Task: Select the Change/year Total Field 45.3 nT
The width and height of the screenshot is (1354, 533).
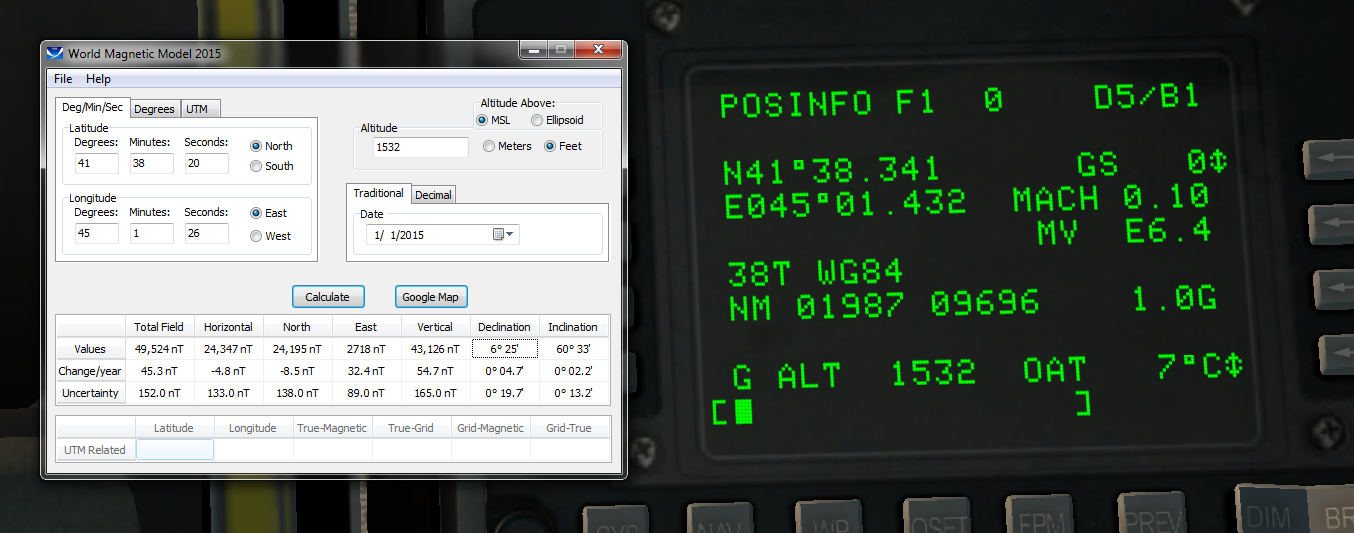Action: point(159,371)
